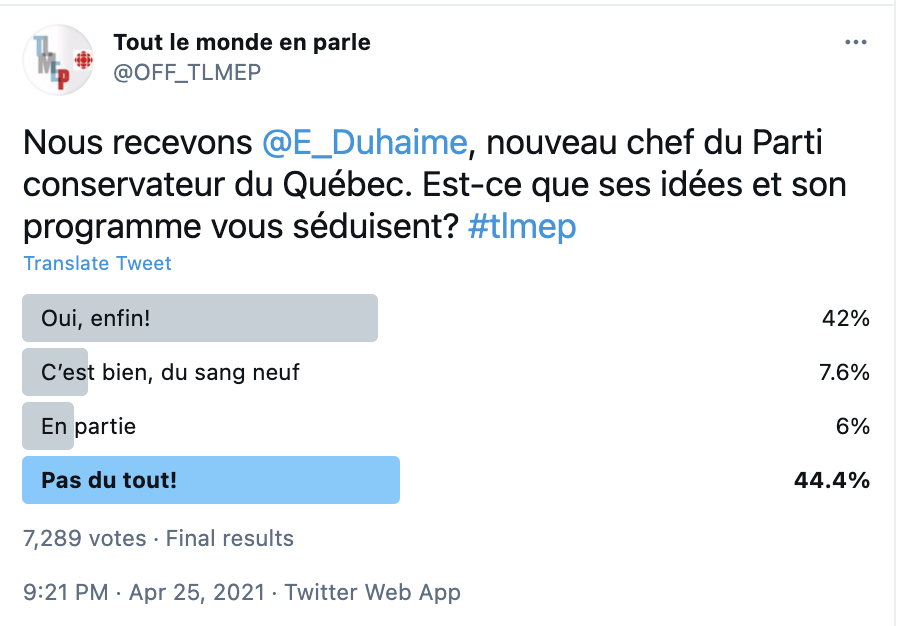The height and width of the screenshot is (626, 900).
Task: Click the 7.6% result value
Action: click(x=844, y=372)
